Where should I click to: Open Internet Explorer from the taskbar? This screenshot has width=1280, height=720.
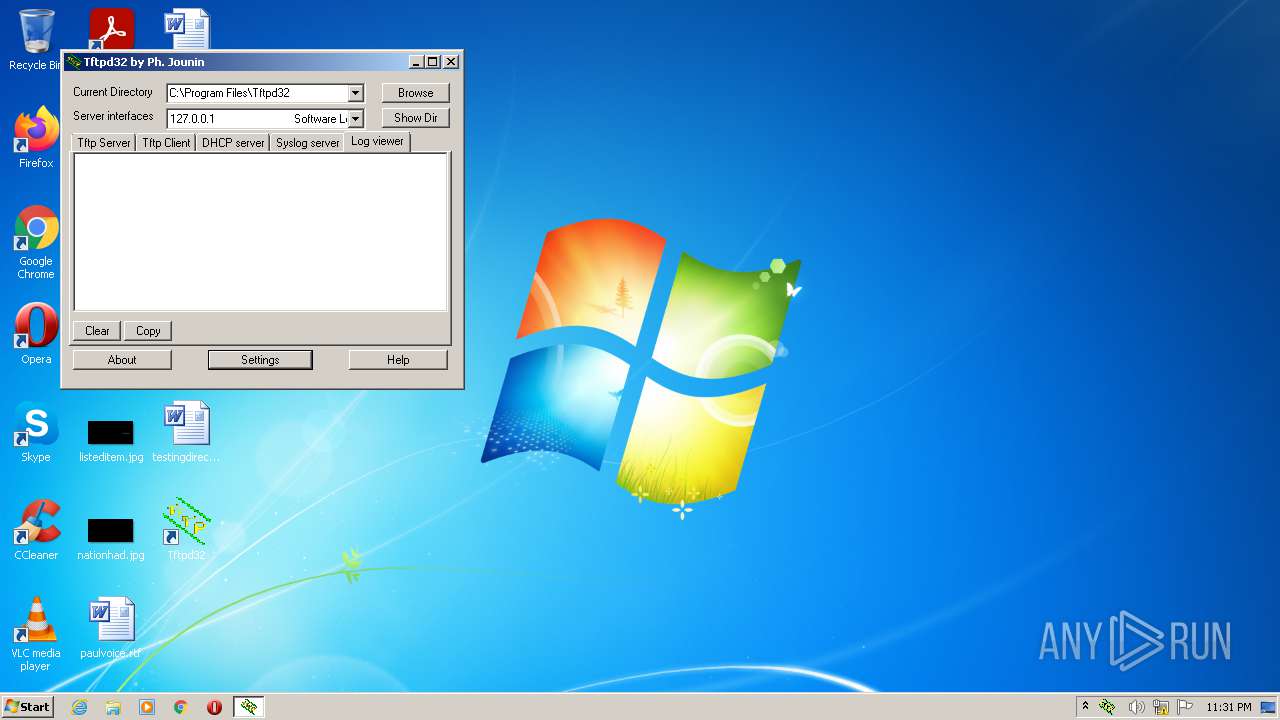[x=79, y=707]
